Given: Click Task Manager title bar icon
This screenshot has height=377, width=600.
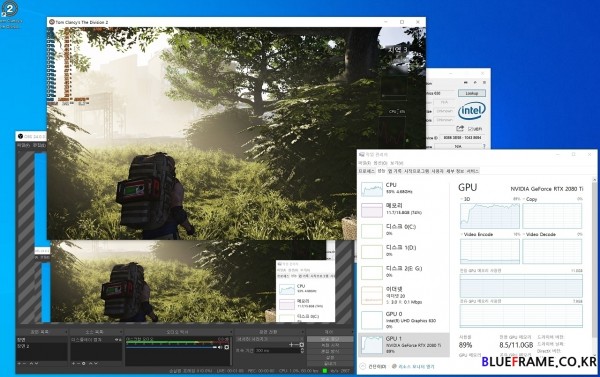Looking at the screenshot, I should [x=362, y=154].
